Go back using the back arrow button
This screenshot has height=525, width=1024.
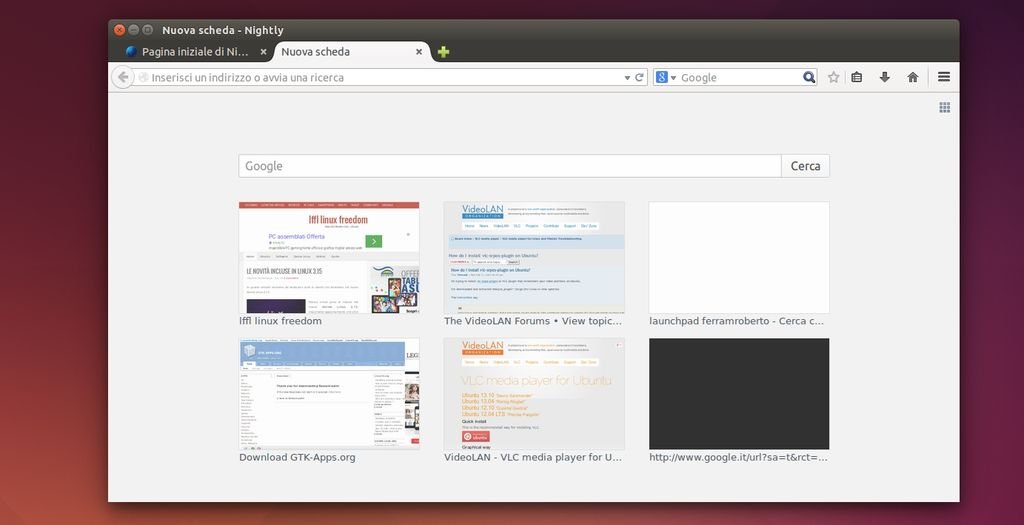coord(122,77)
